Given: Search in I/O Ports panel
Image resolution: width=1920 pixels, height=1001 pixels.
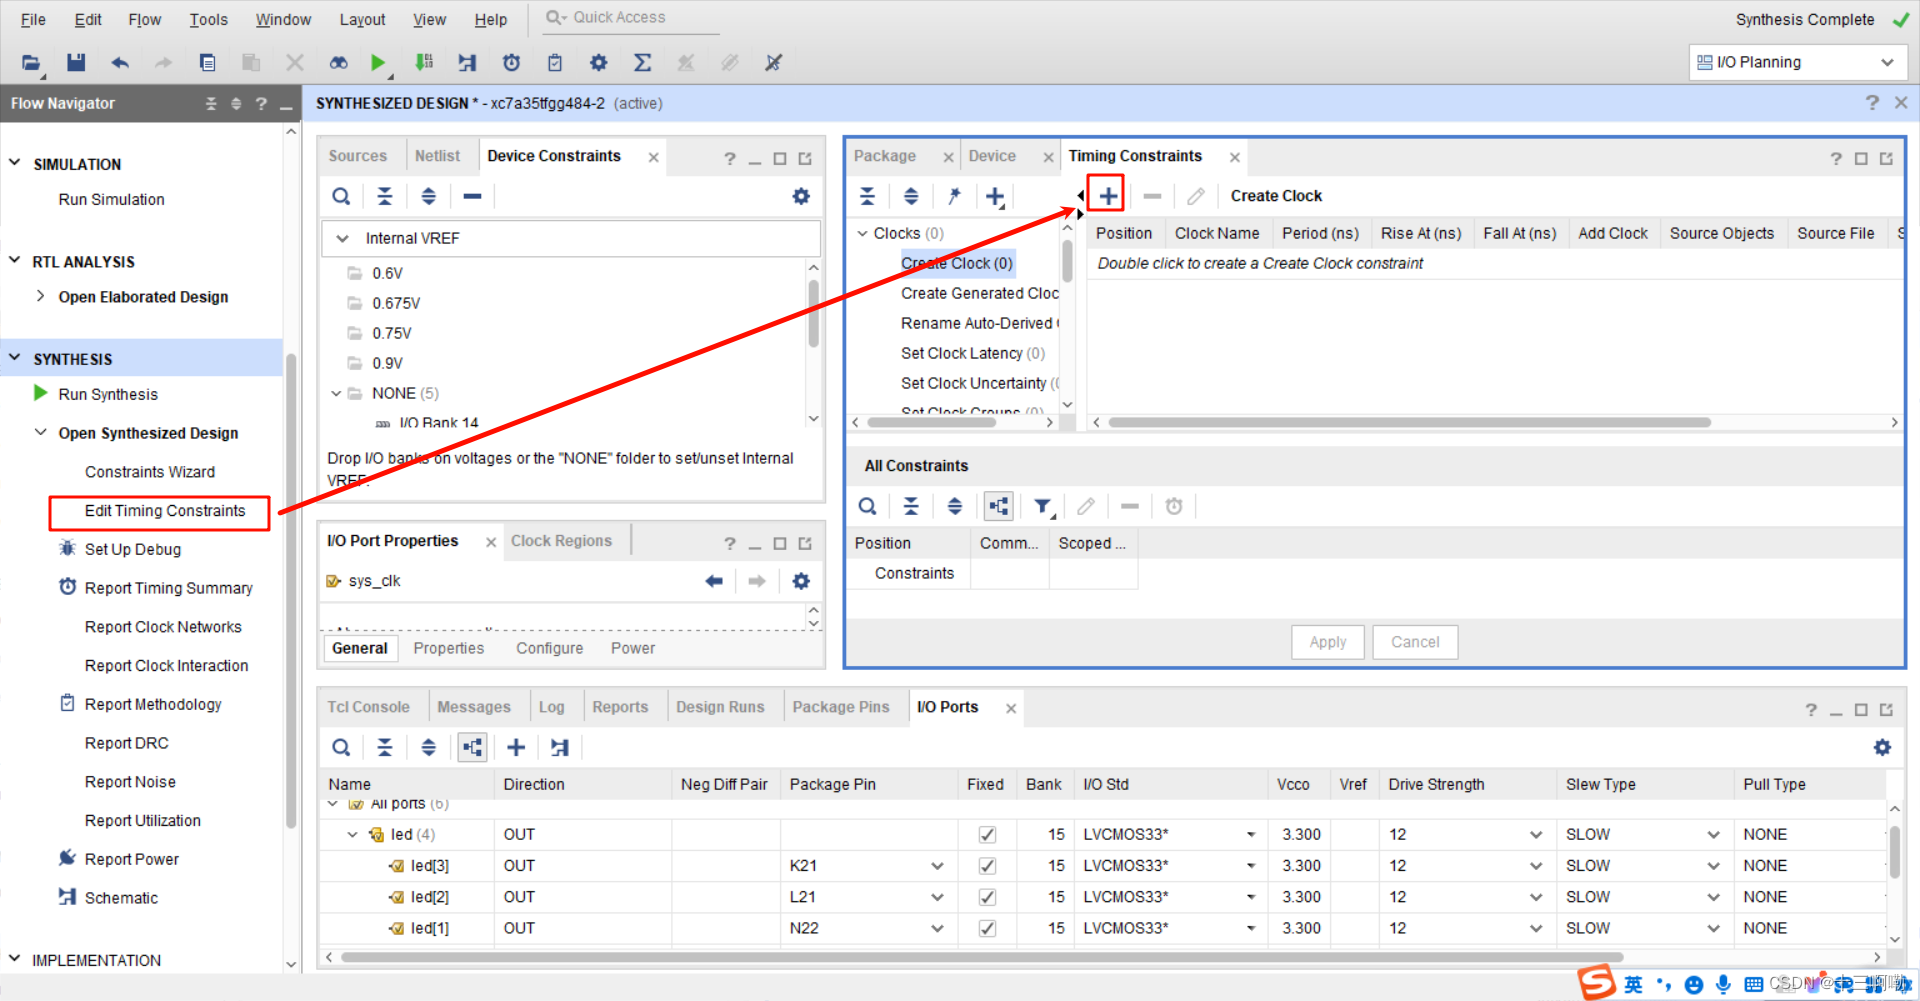Looking at the screenshot, I should pyautogui.click(x=341, y=747).
